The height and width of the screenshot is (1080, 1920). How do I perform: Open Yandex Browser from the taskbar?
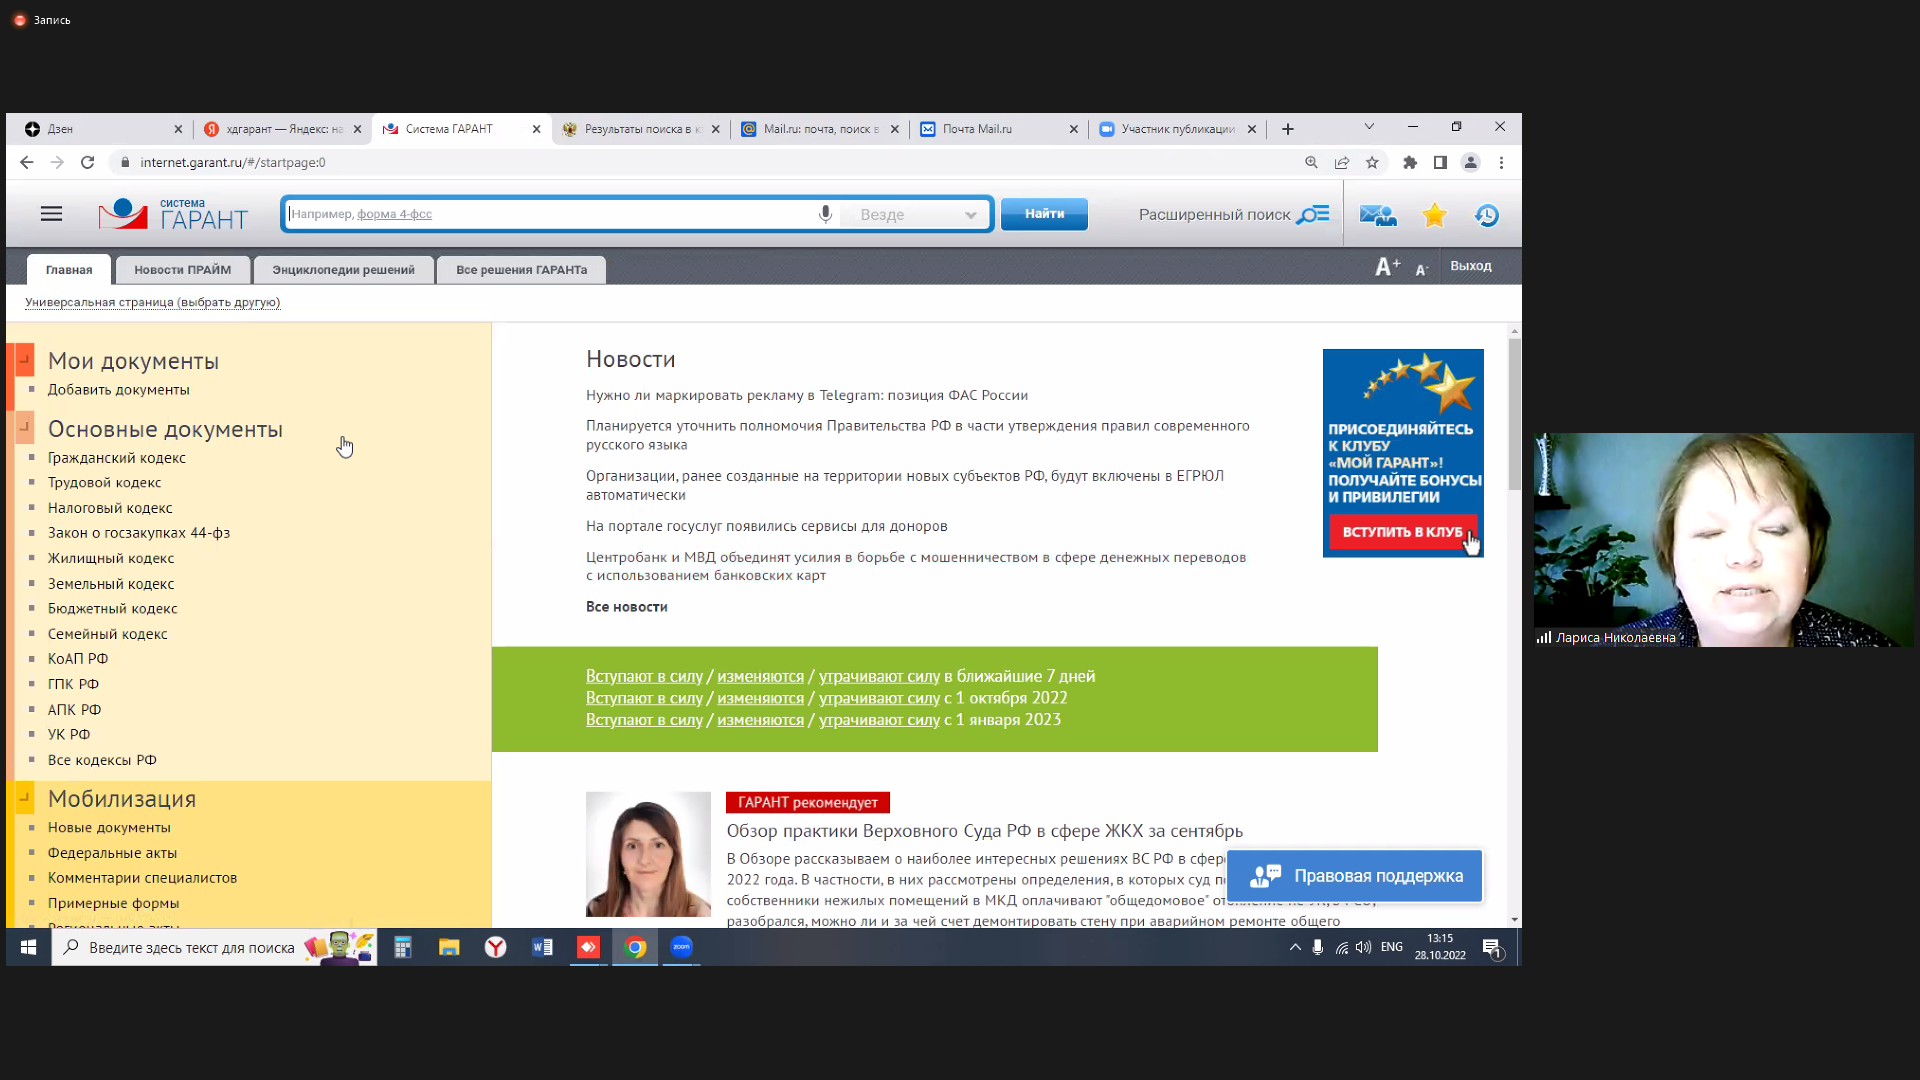click(495, 947)
